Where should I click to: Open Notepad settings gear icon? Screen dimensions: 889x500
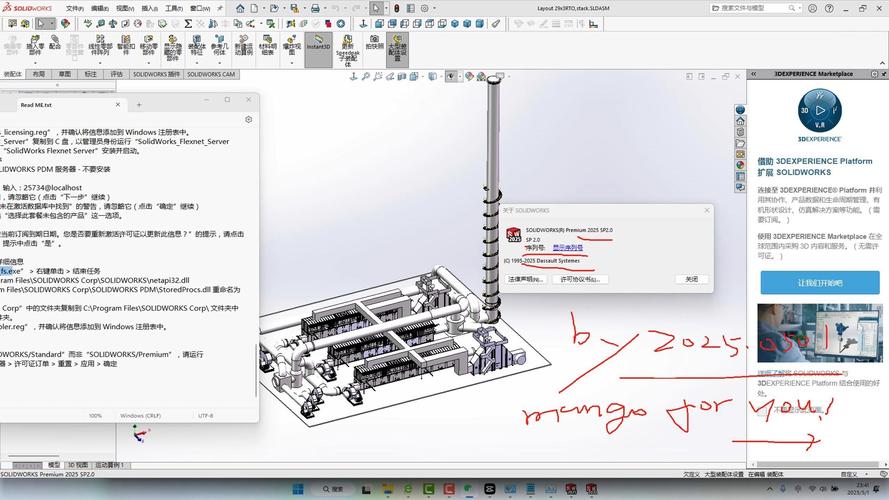(248, 120)
